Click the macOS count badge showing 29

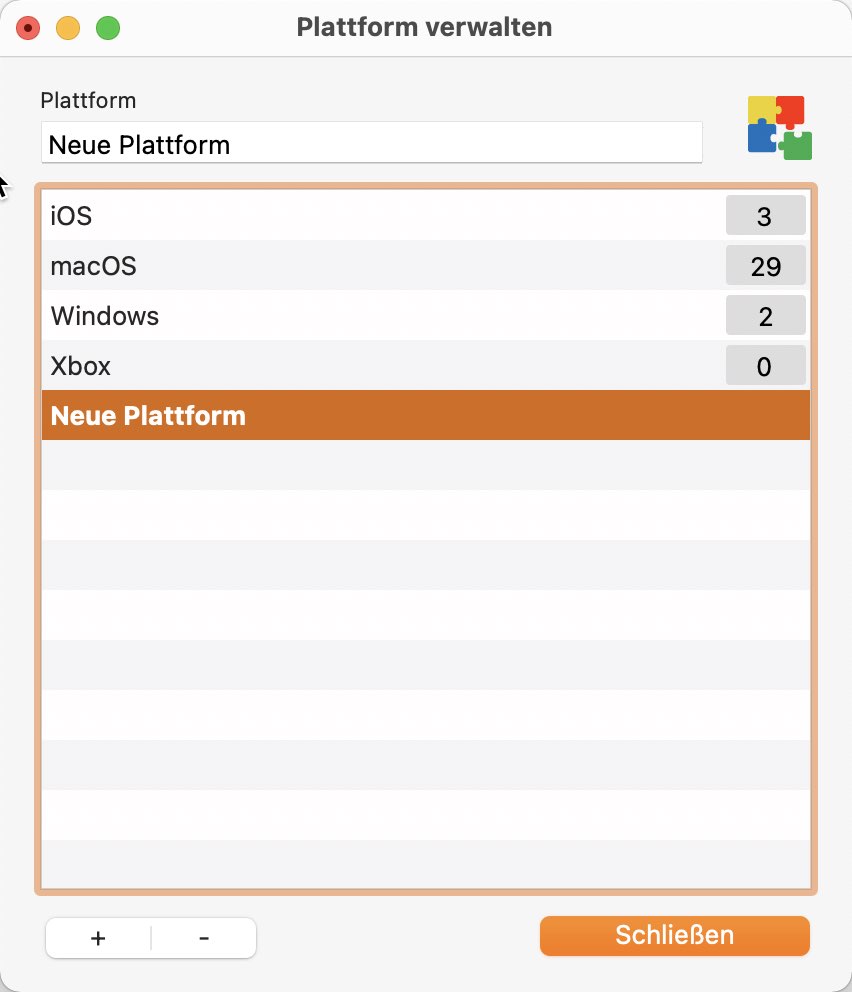(x=765, y=266)
